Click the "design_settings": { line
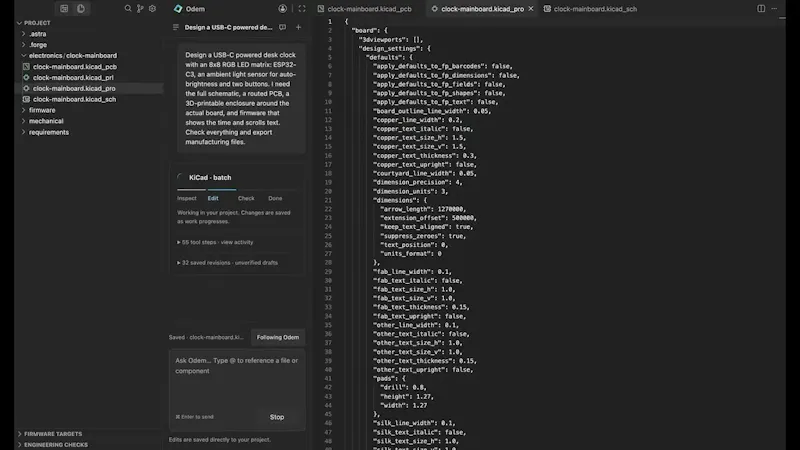 click(394, 48)
